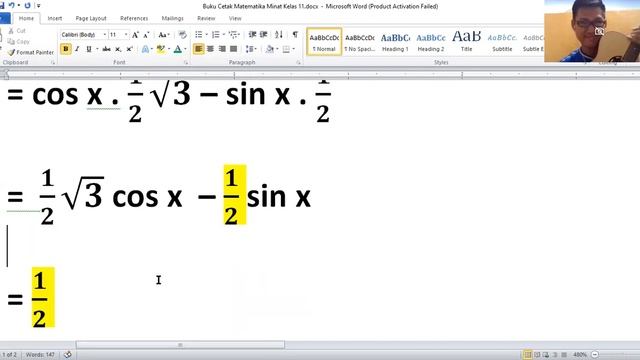The width and height of the screenshot is (640, 360).
Task: Click the Increase Indent icon
Action: tap(264, 35)
